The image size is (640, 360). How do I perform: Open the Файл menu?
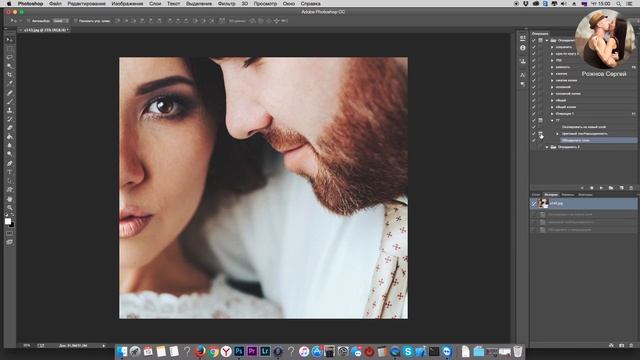click(55, 3)
